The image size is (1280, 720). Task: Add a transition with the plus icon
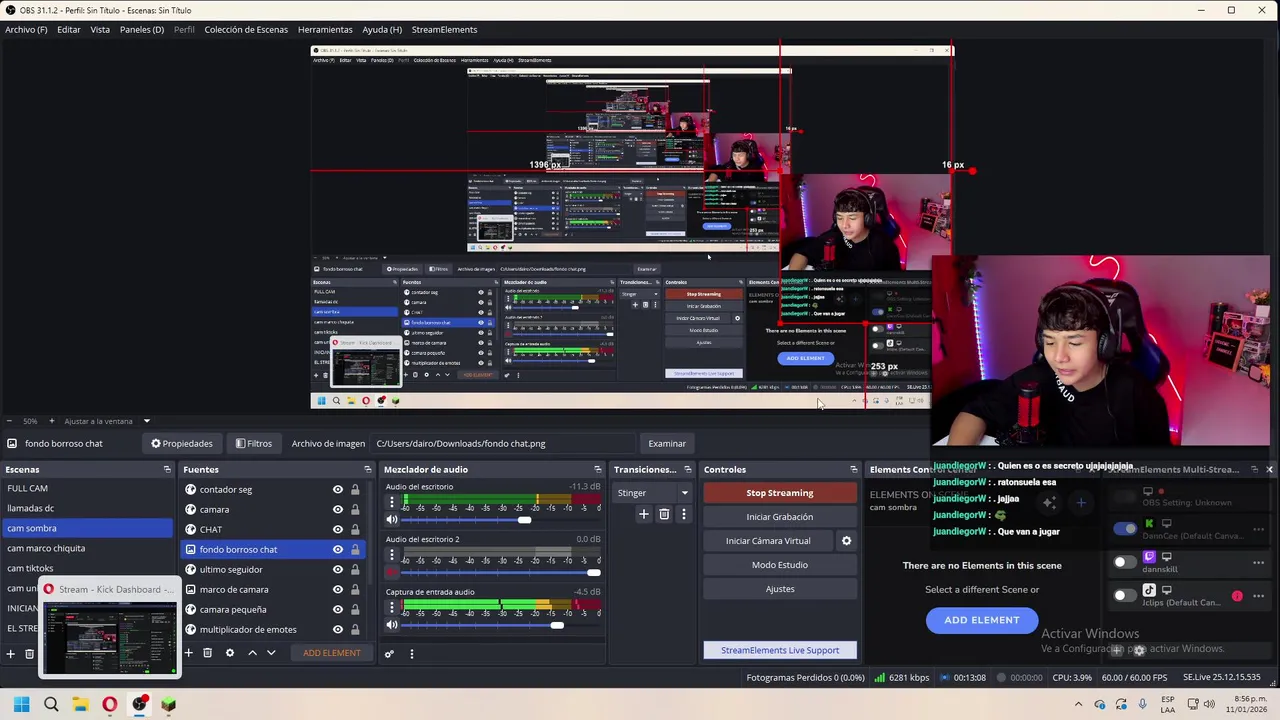point(644,514)
